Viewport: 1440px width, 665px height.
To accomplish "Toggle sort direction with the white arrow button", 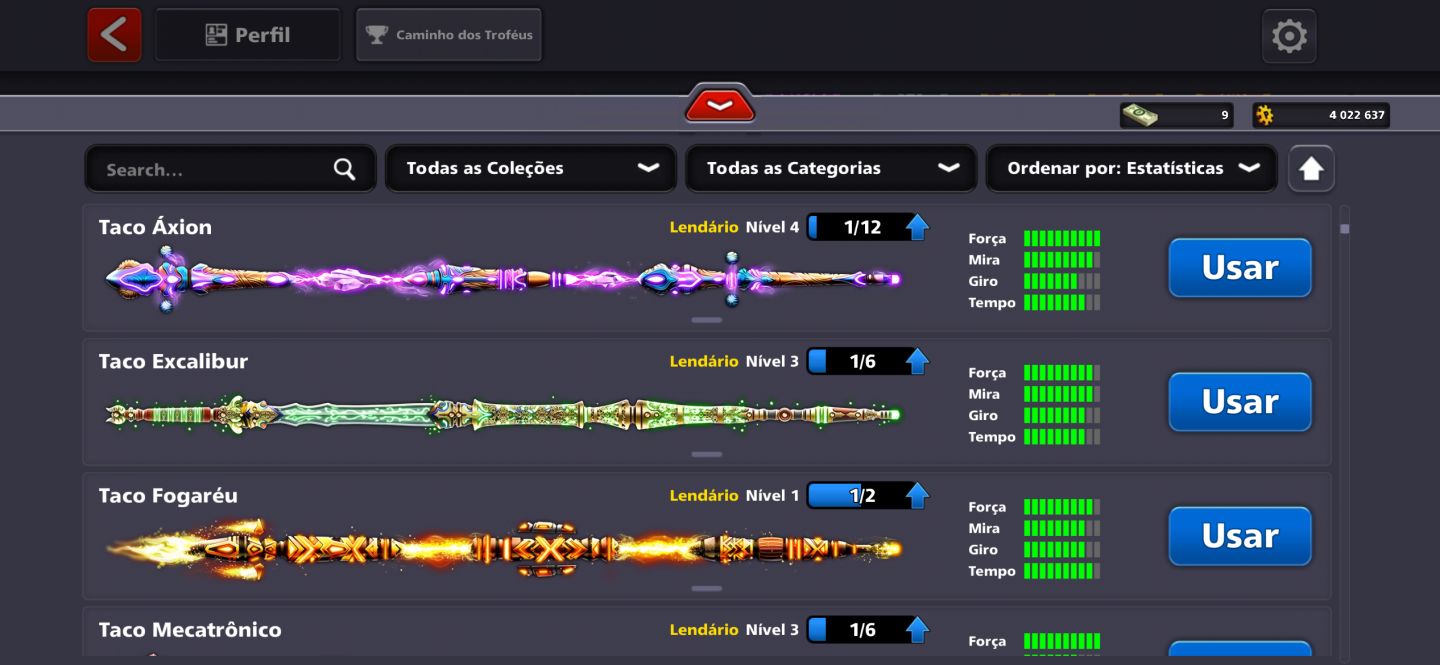I will 1311,169.
